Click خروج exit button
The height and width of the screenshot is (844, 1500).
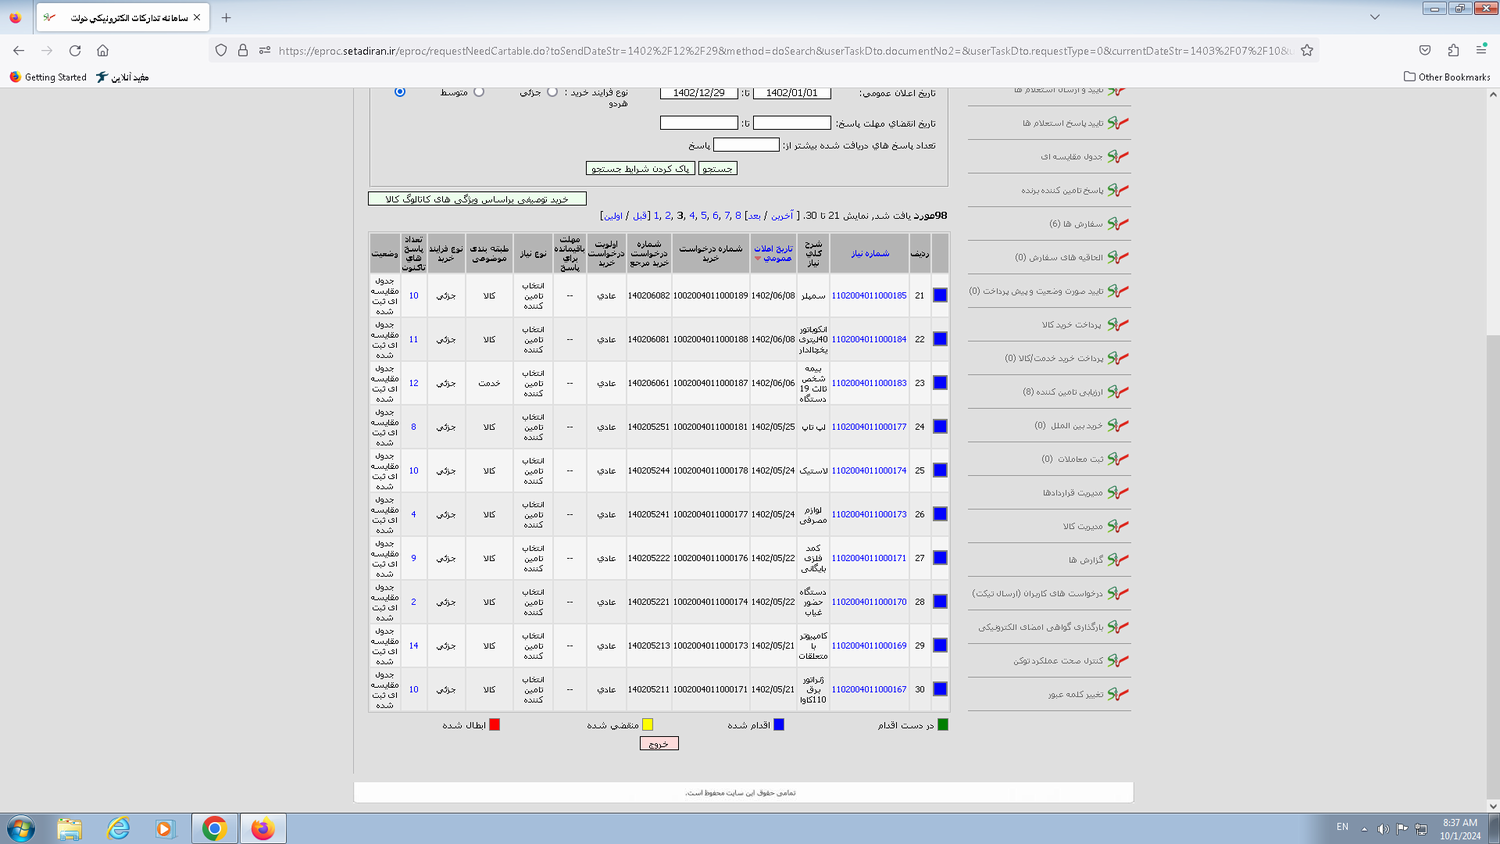click(x=659, y=744)
